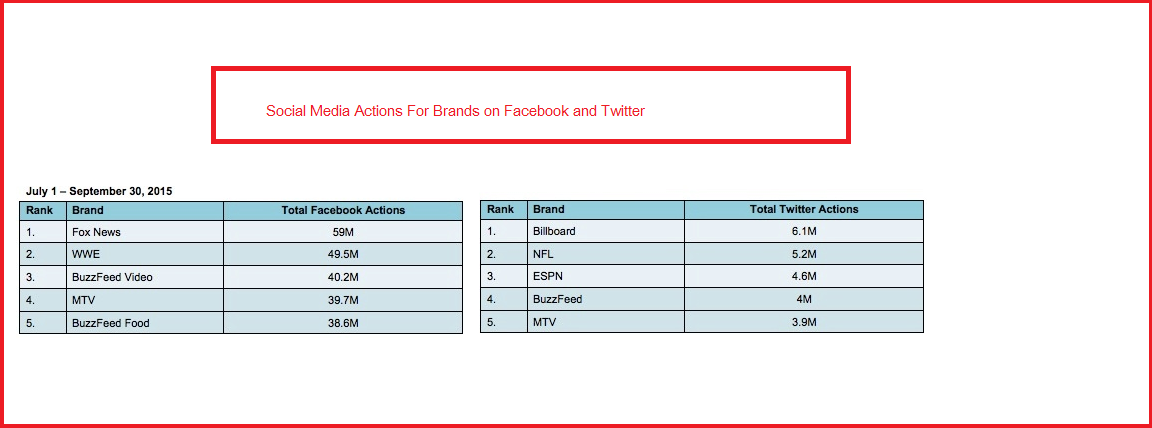The width and height of the screenshot is (1152, 428).
Task: Click the Total Twitter Actions column header
Action: coord(804,209)
